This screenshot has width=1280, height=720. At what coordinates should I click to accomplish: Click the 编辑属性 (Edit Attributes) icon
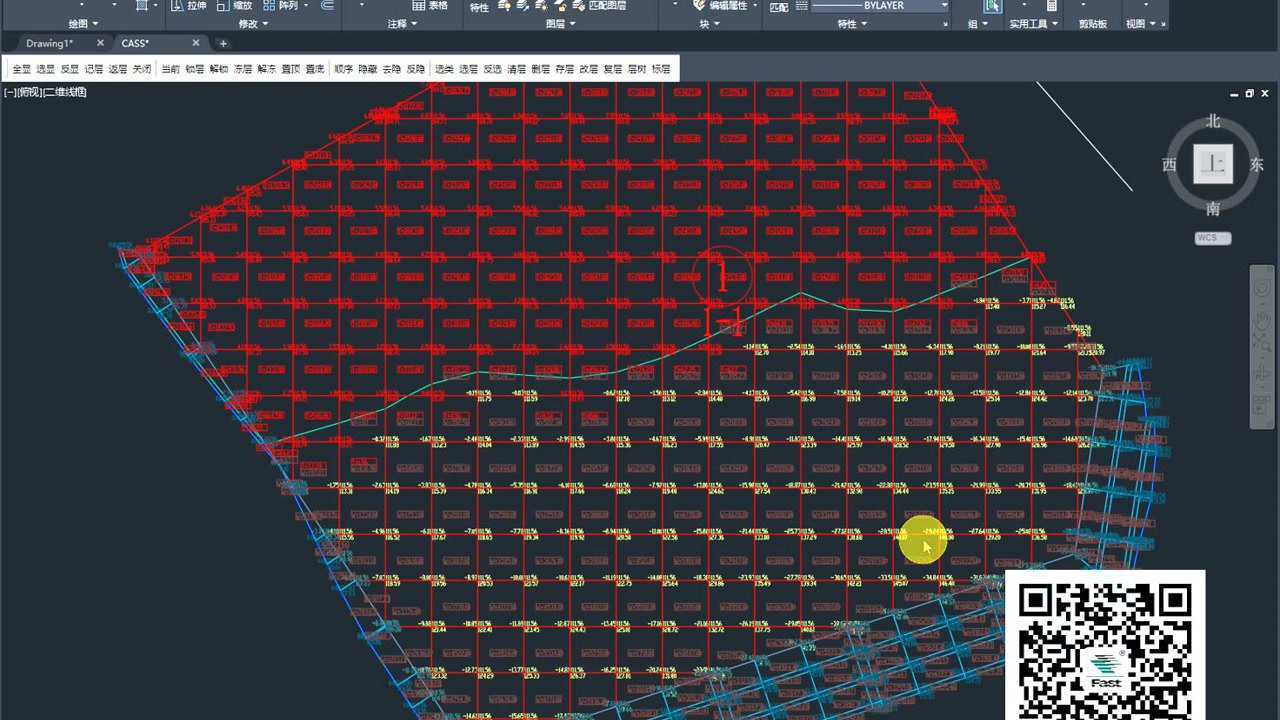(x=700, y=6)
